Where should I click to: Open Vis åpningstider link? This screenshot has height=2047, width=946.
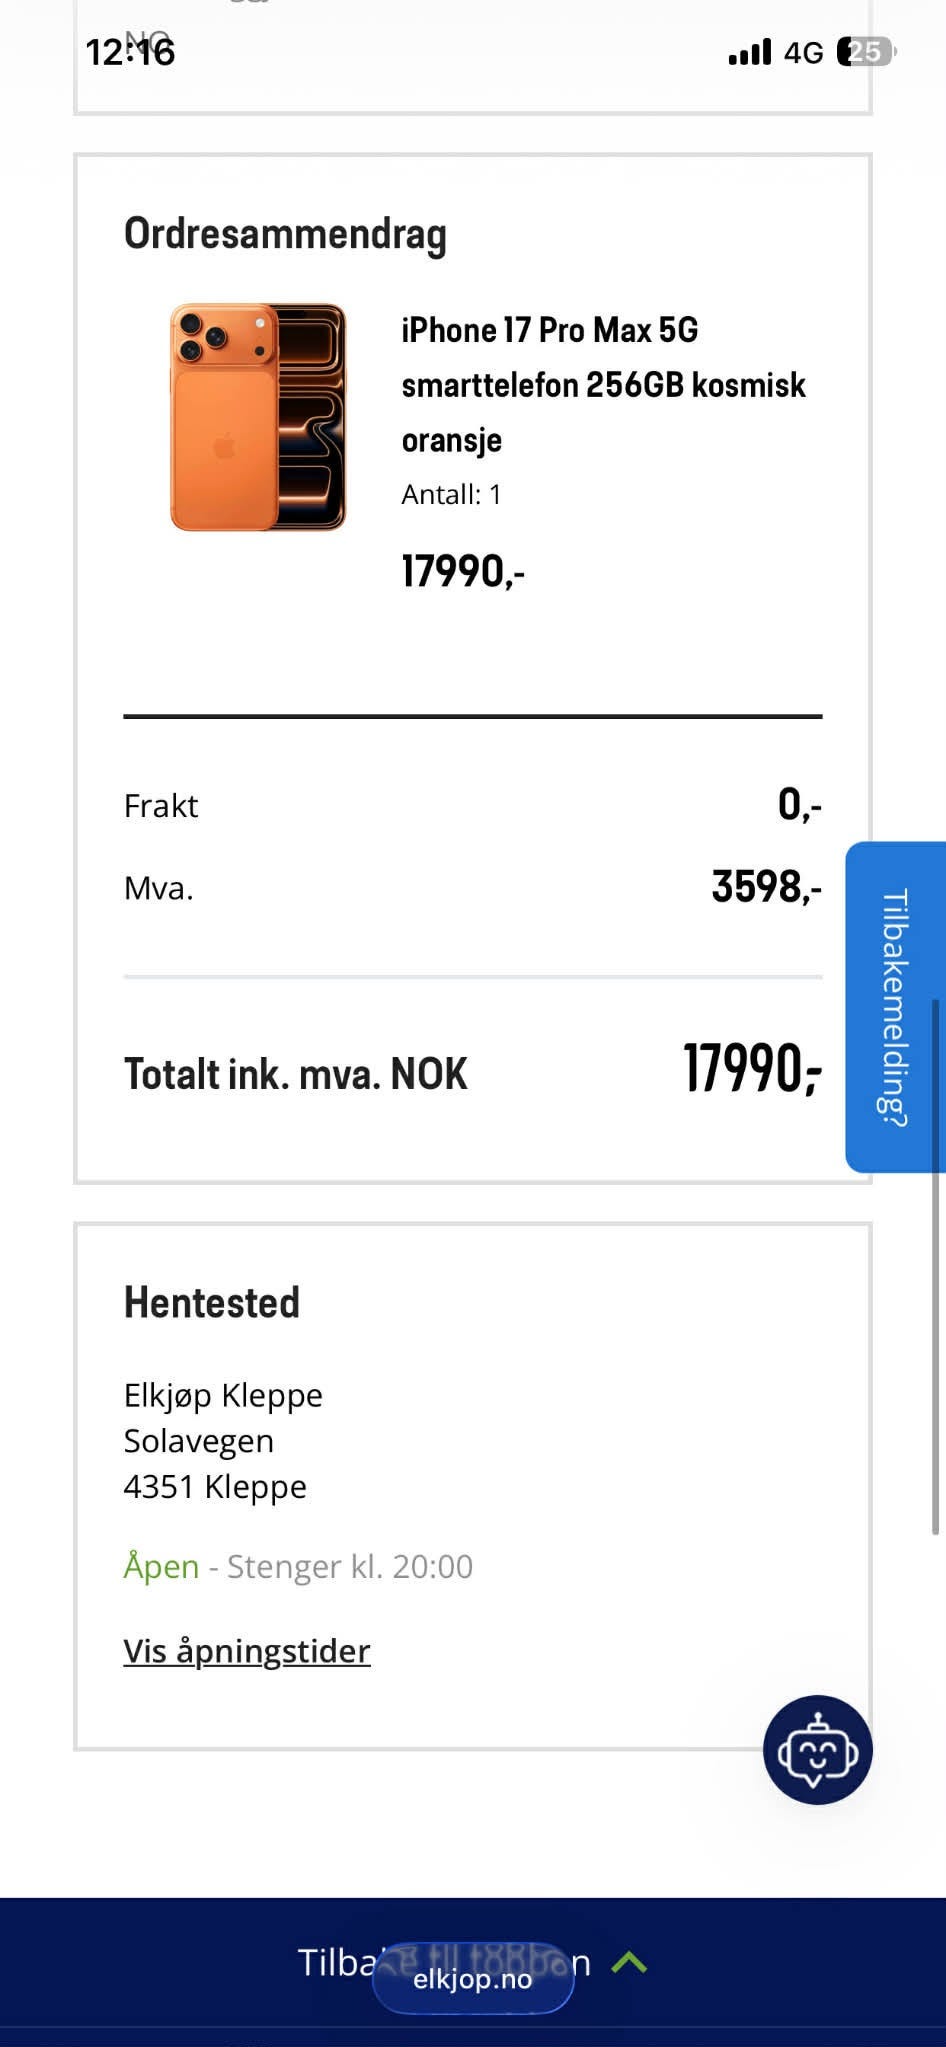point(246,1650)
